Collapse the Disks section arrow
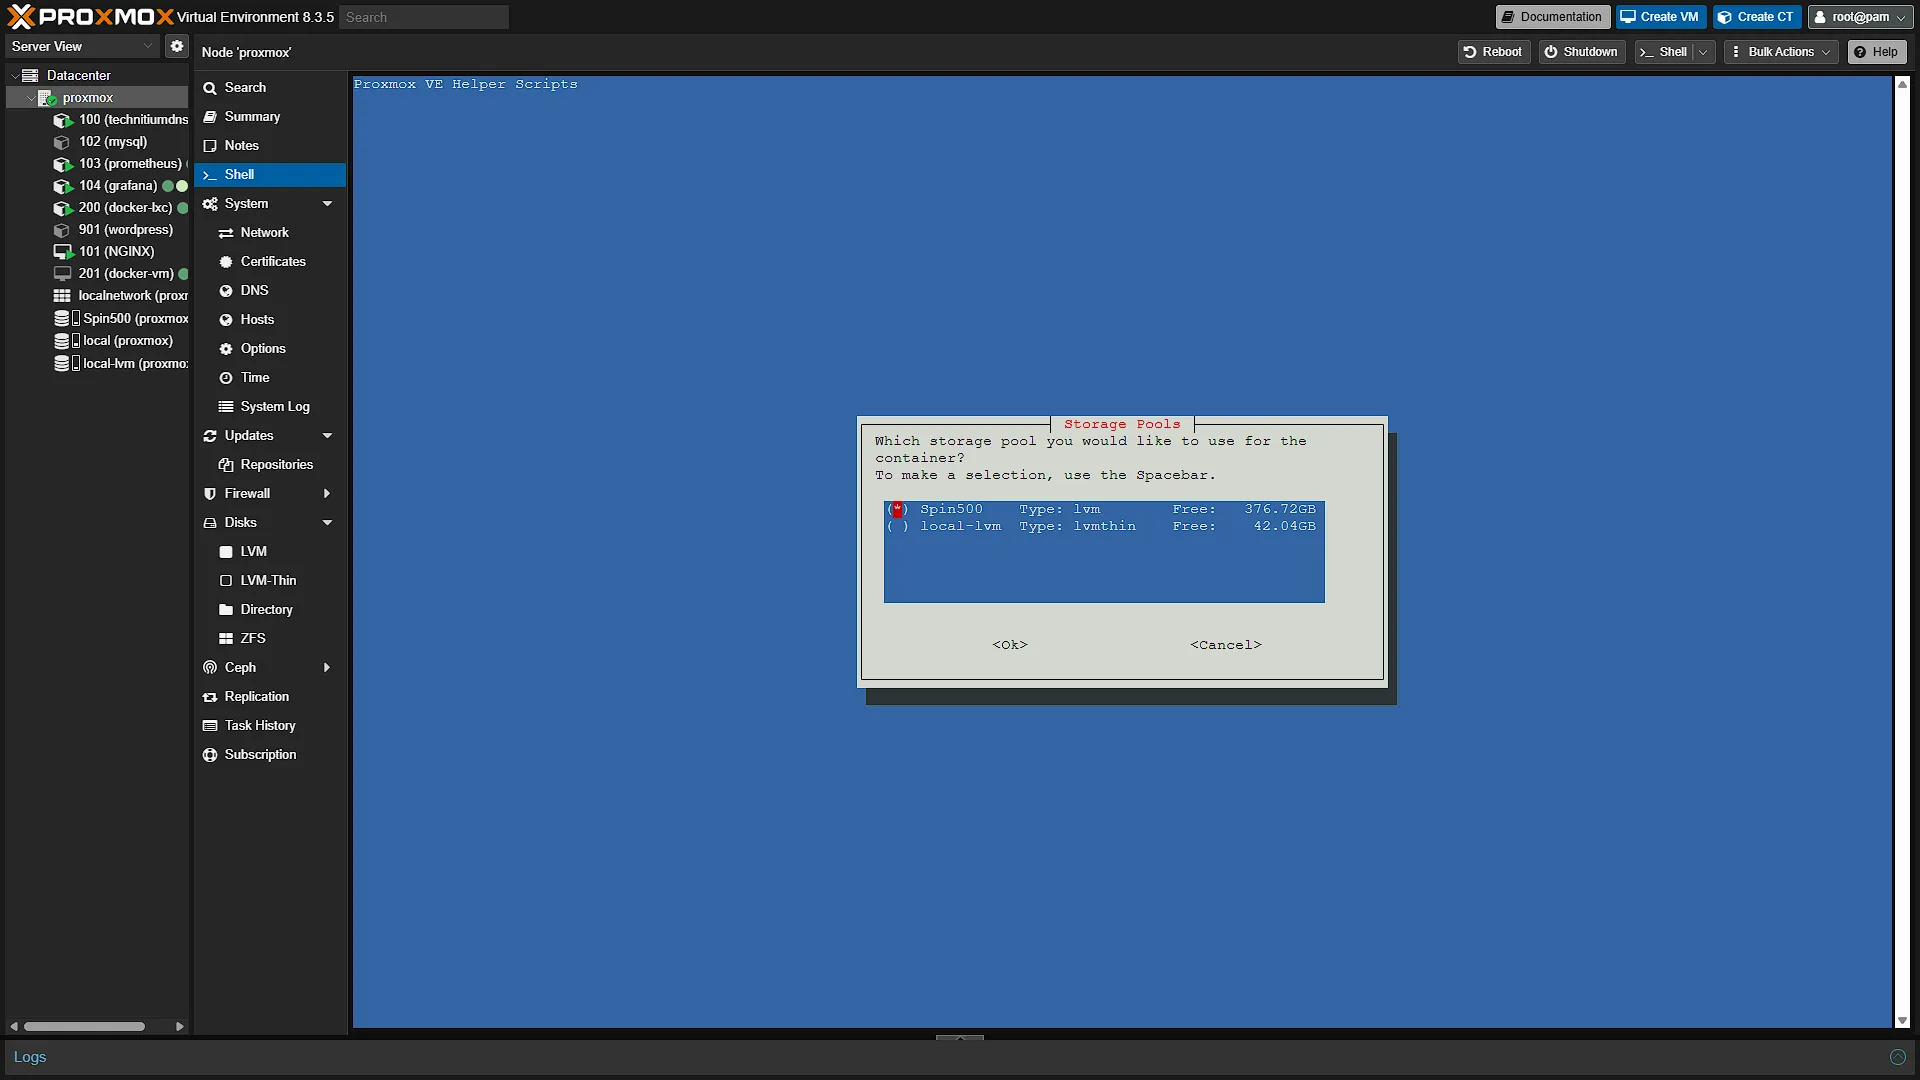The height and width of the screenshot is (1080, 1920). 327,523
